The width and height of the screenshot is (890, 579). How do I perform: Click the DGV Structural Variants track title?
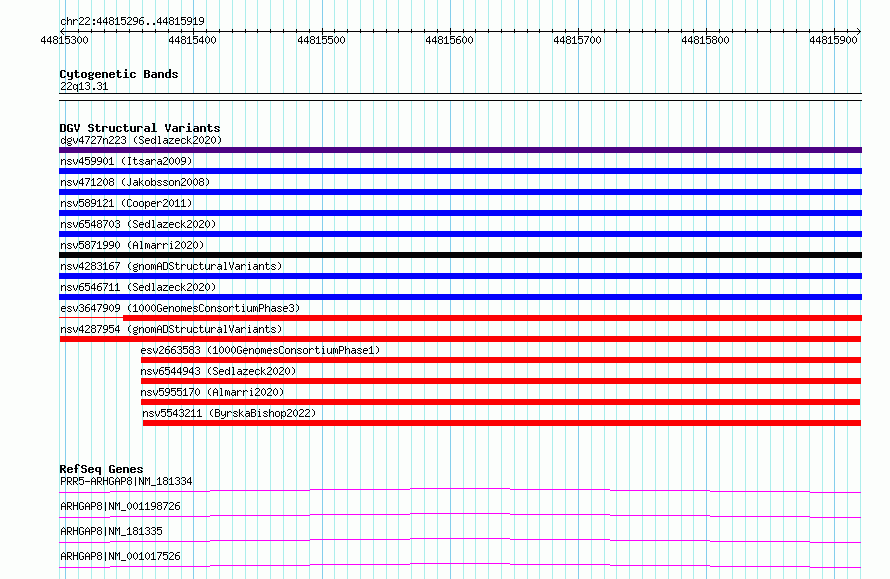140,128
